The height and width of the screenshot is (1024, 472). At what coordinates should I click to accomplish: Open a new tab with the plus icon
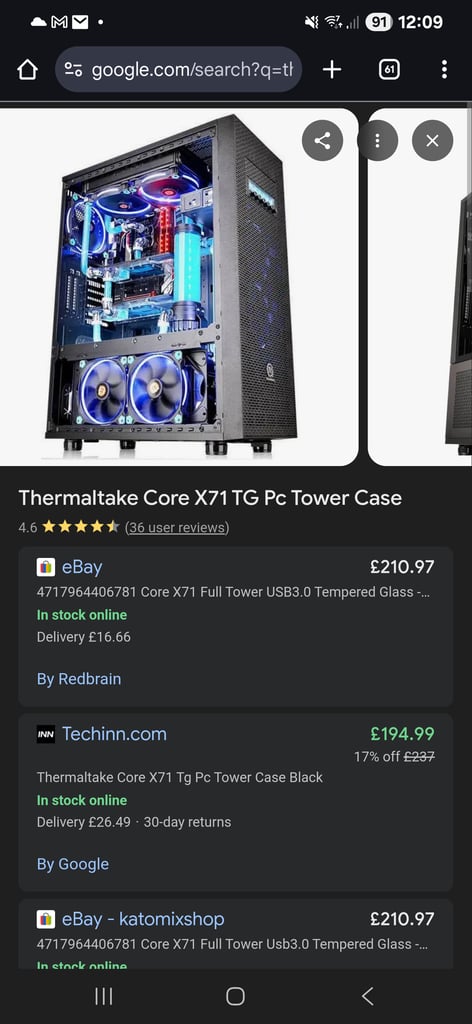[332, 69]
